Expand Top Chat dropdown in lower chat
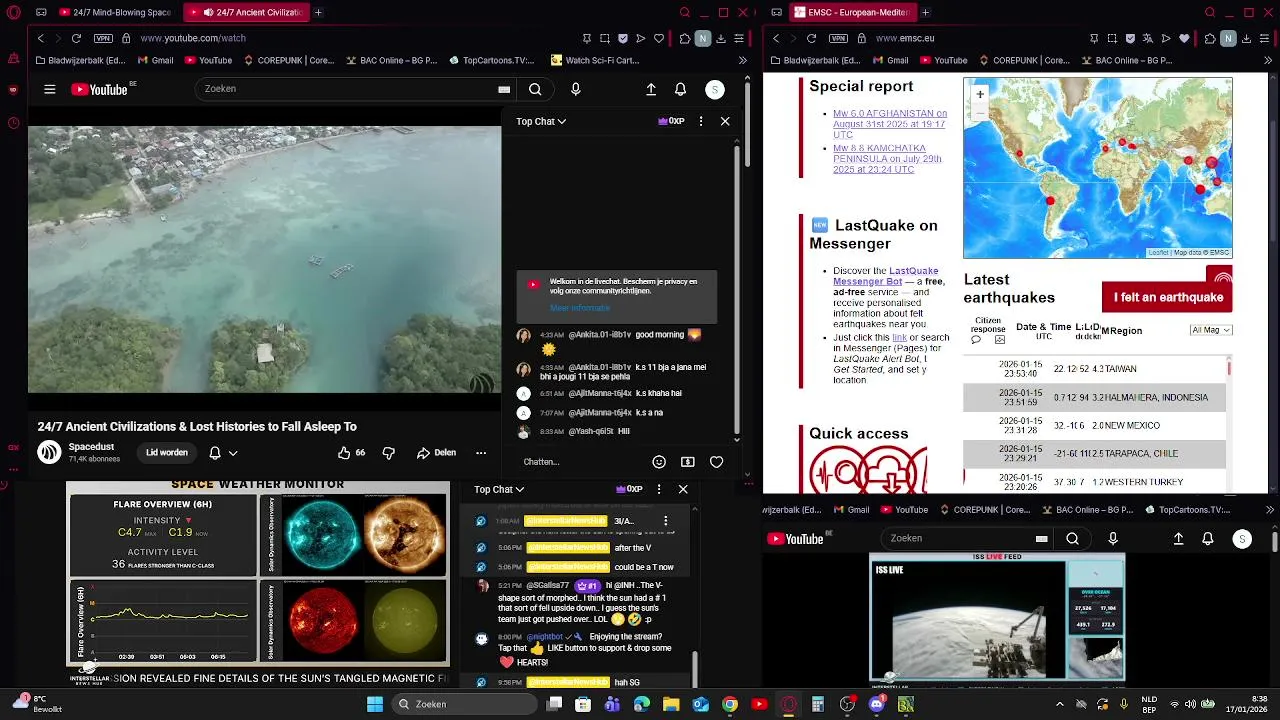 [x=499, y=489]
